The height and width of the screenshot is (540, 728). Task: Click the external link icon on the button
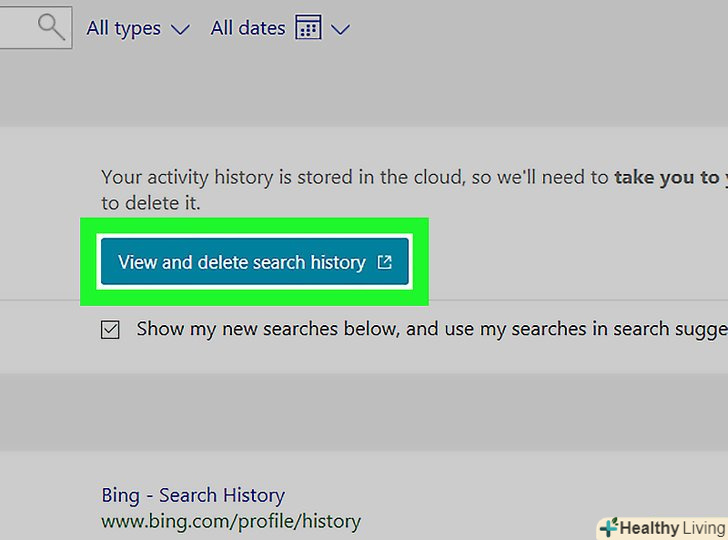(385, 263)
